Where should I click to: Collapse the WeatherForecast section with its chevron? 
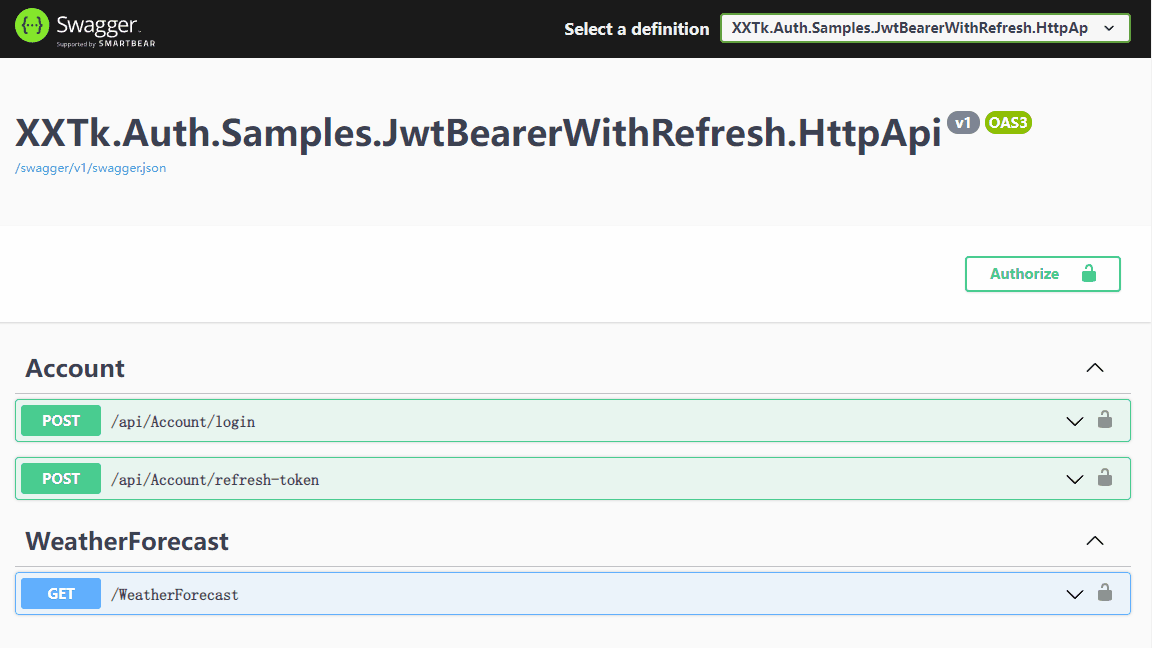(x=1095, y=541)
